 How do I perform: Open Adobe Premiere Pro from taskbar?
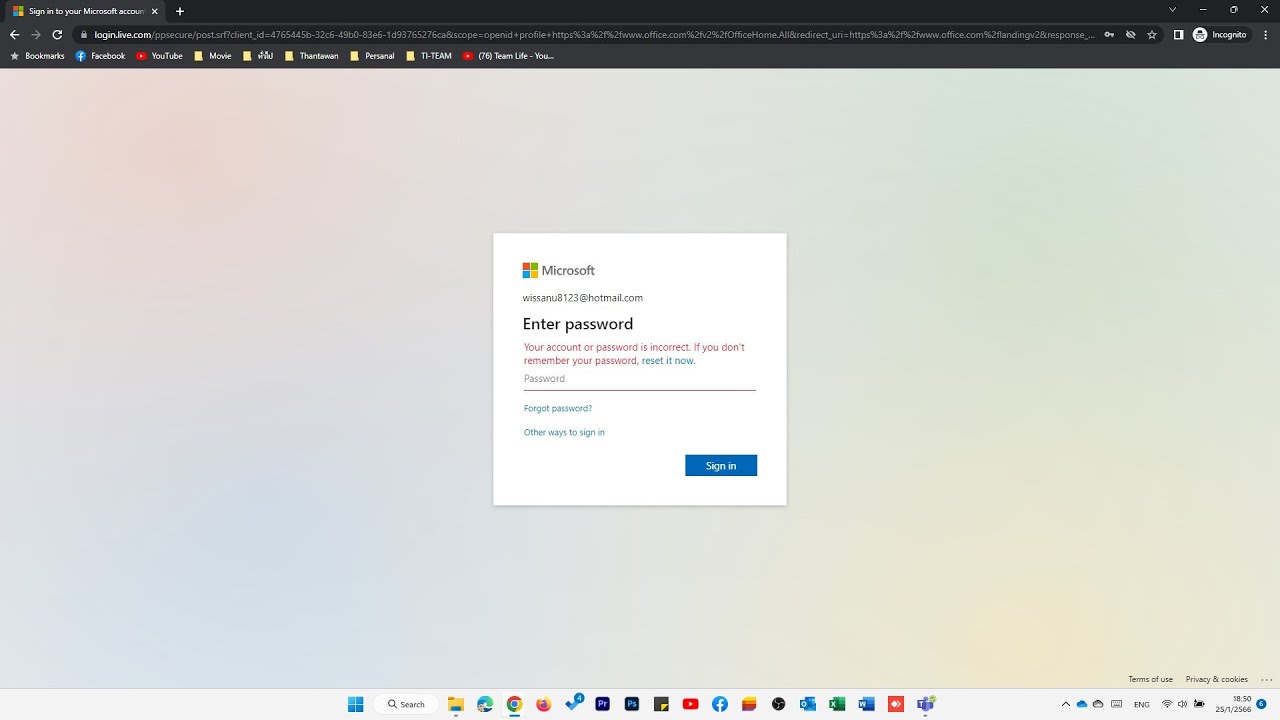[x=603, y=704]
